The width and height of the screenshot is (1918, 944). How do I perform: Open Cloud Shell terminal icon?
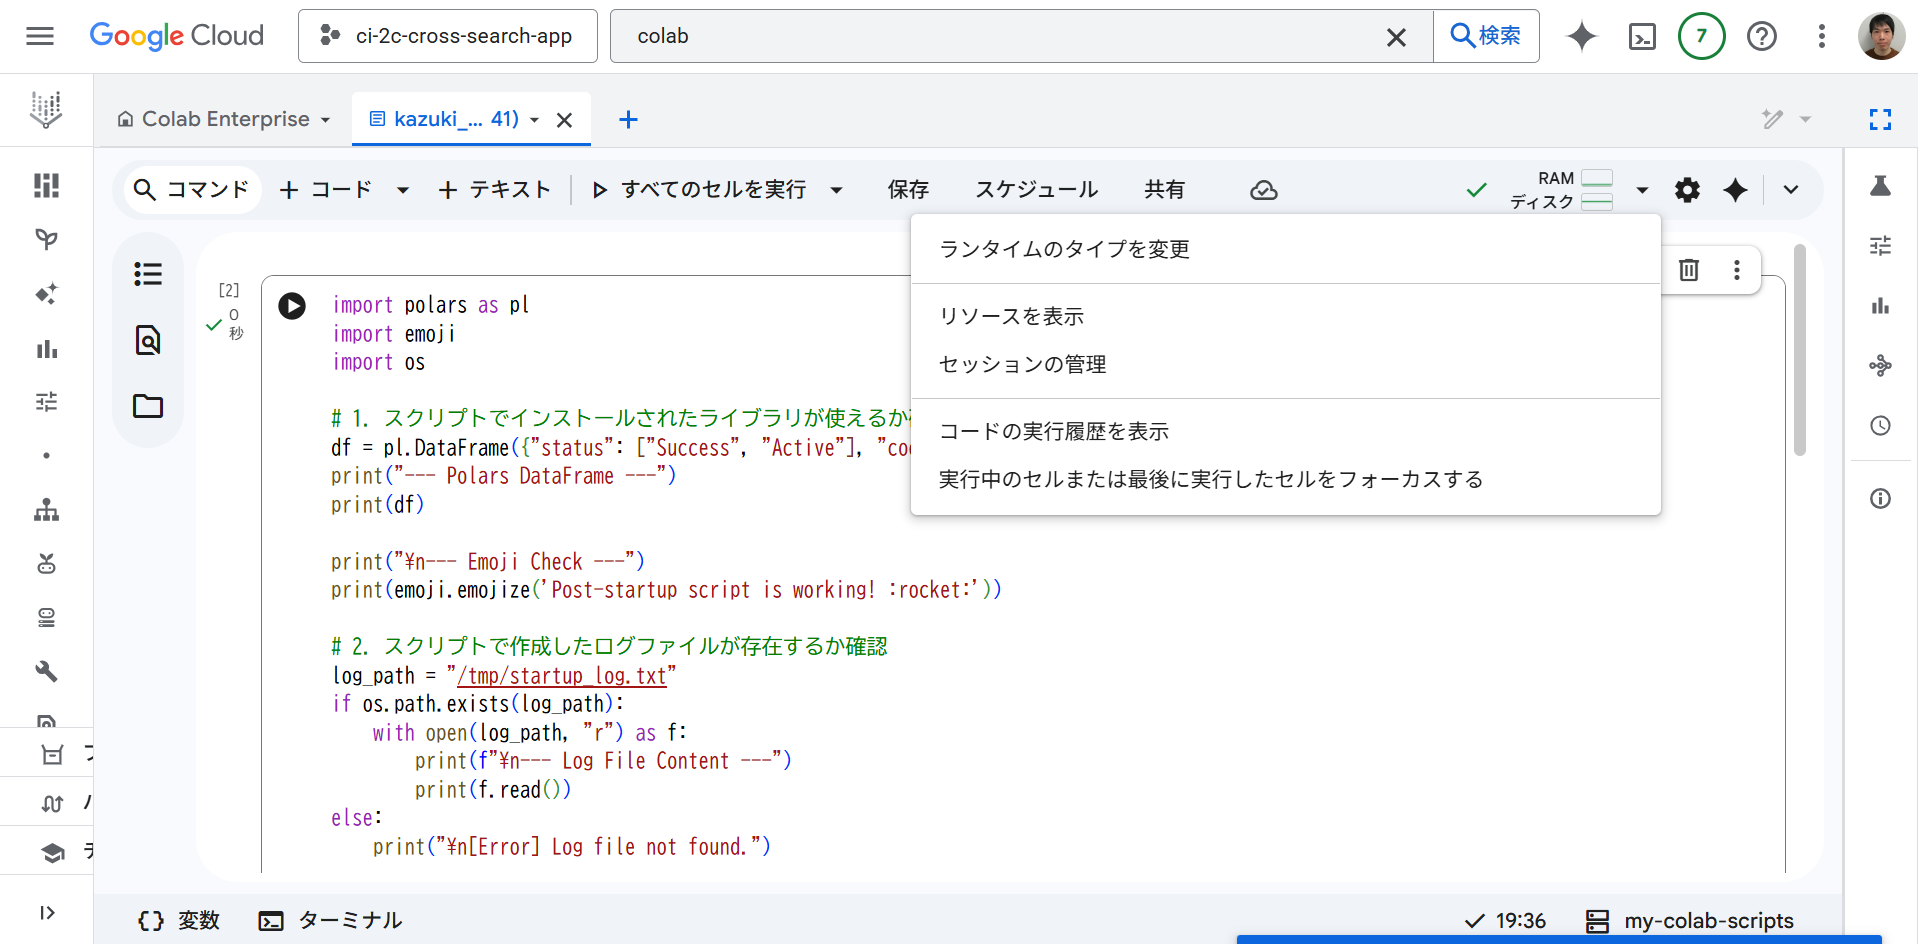[x=1642, y=37]
